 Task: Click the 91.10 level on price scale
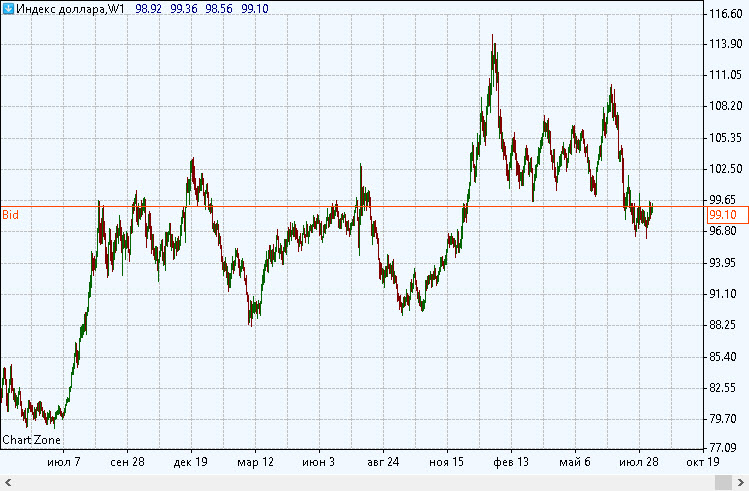click(724, 294)
